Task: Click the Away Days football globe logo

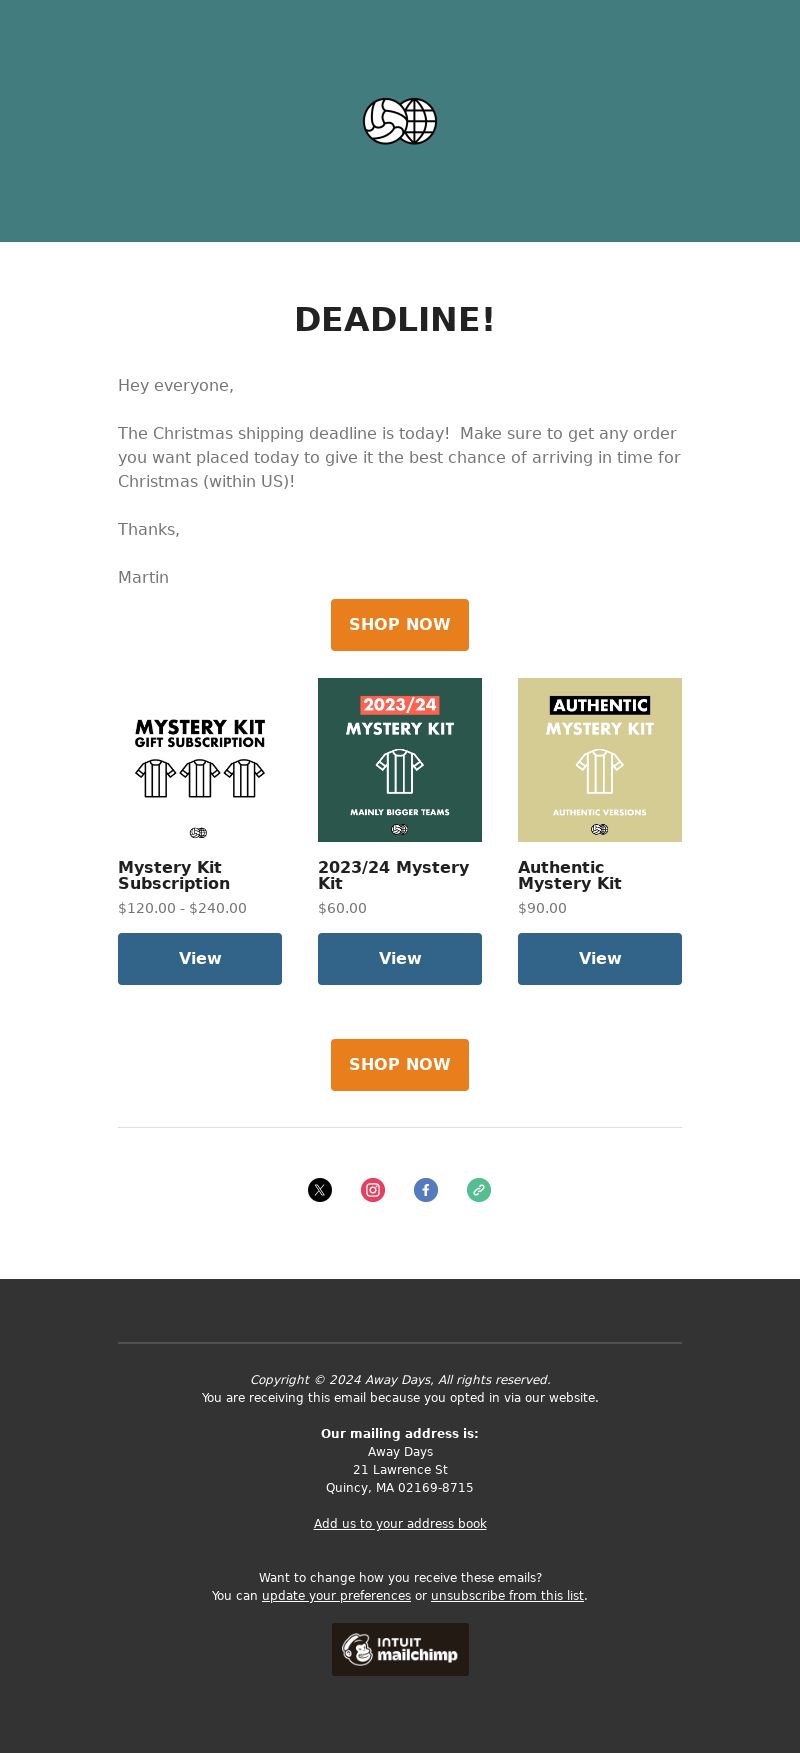Action: click(400, 121)
